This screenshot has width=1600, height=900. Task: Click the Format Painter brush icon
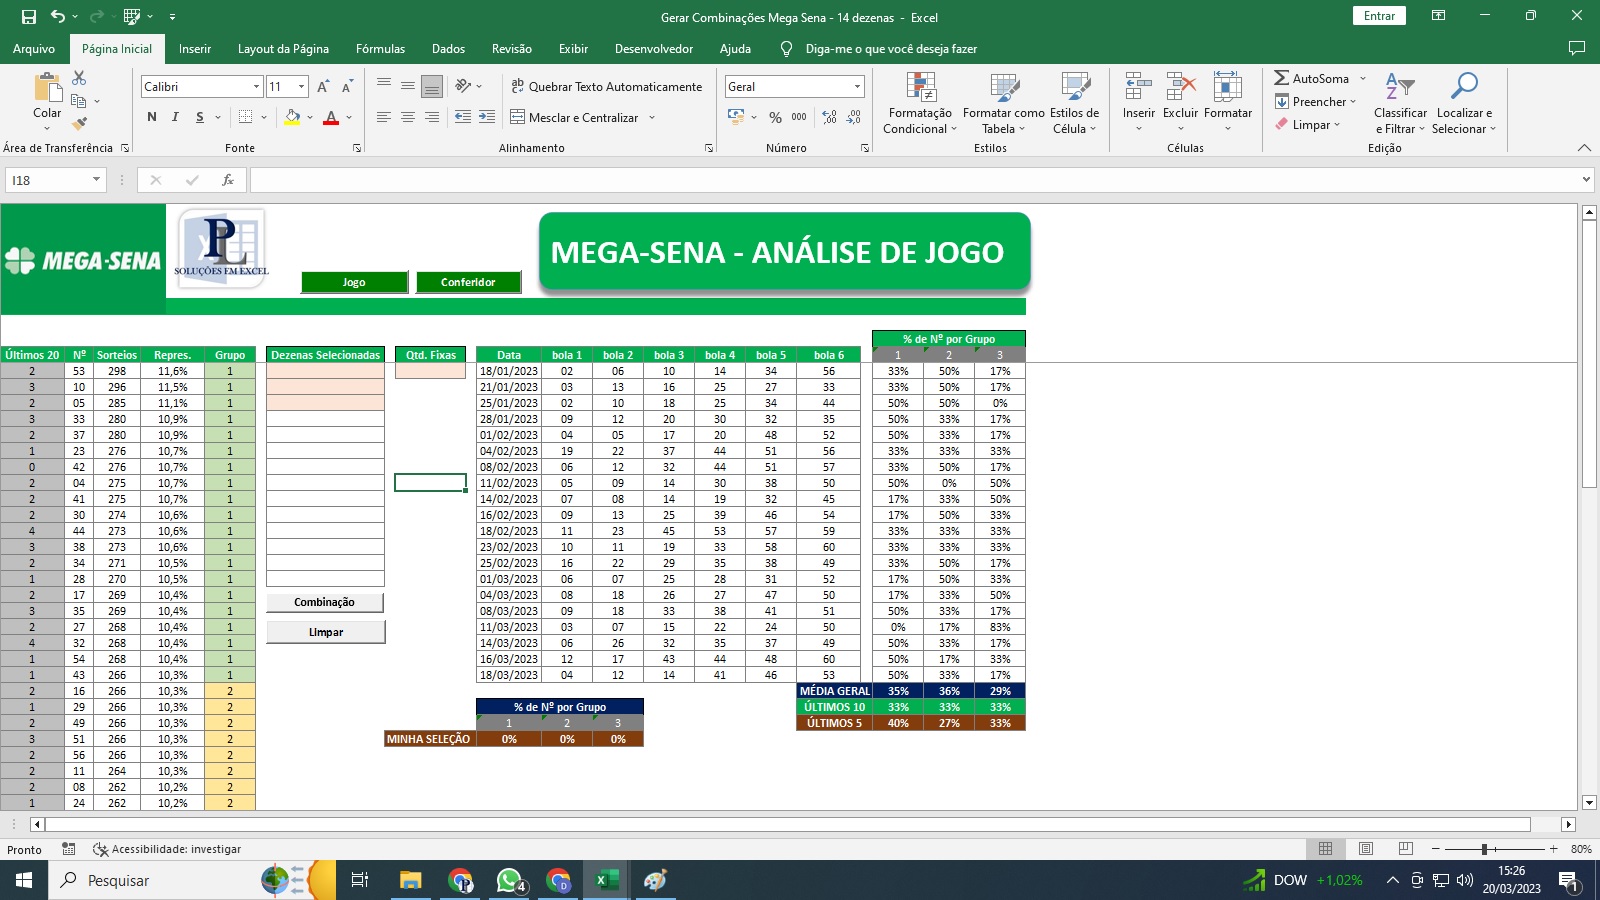79,124
